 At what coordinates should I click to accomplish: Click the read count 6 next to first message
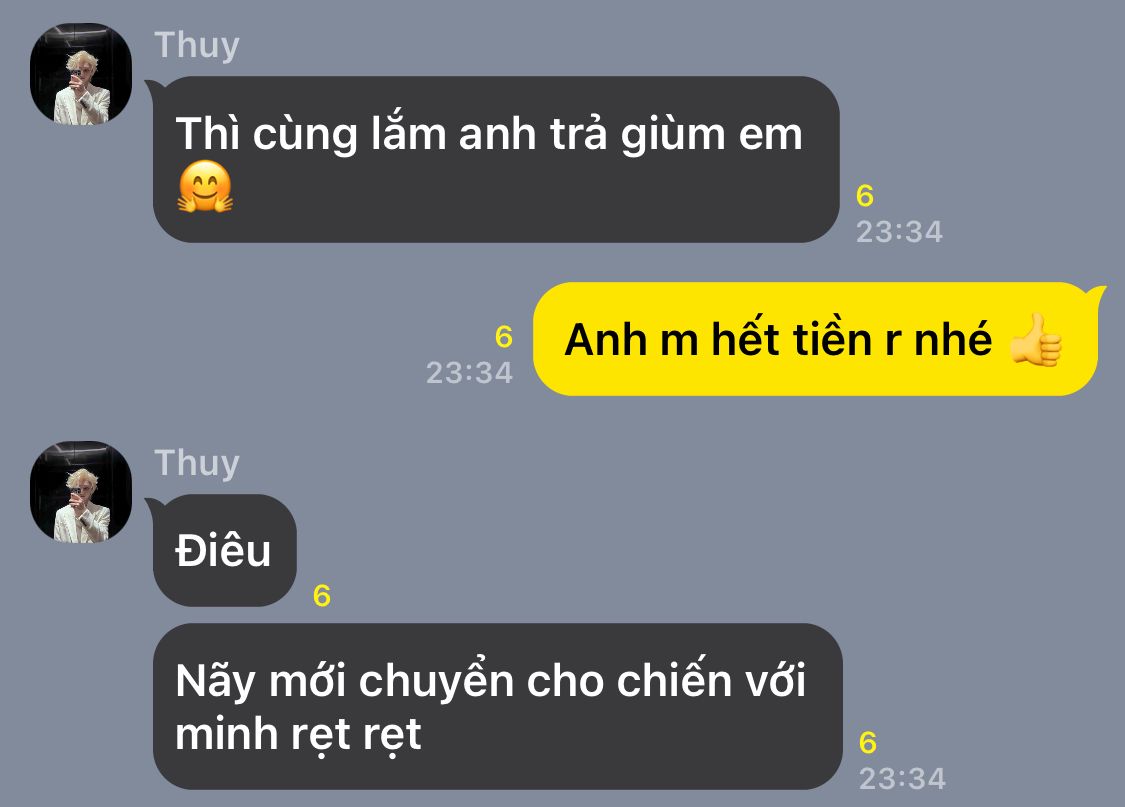tap(865, 197)
